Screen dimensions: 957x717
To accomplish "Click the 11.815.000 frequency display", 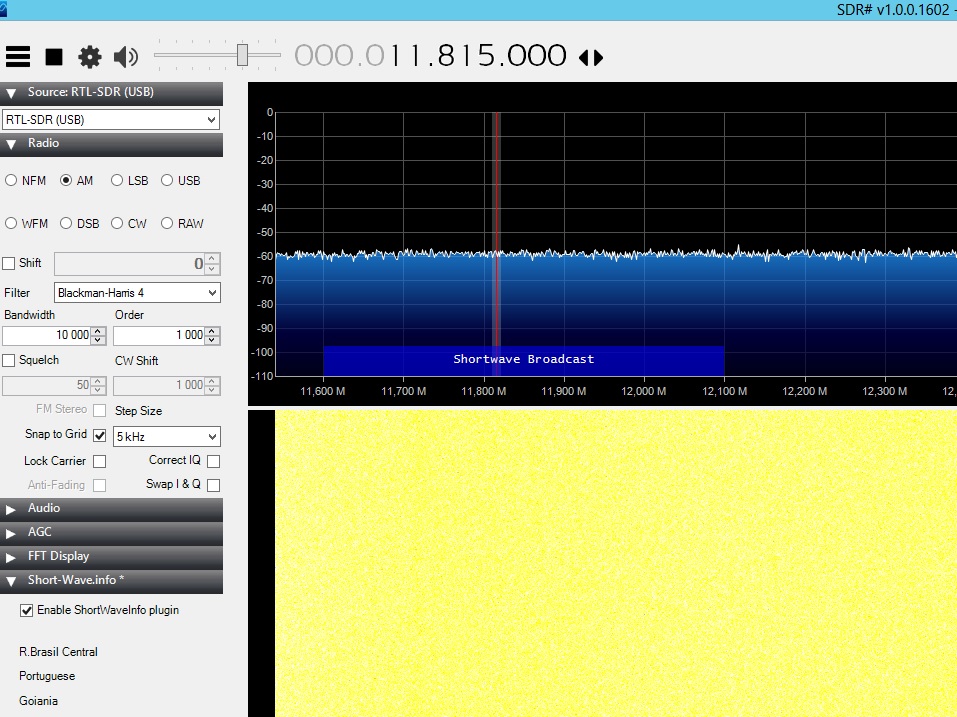I will click(430, 56).
